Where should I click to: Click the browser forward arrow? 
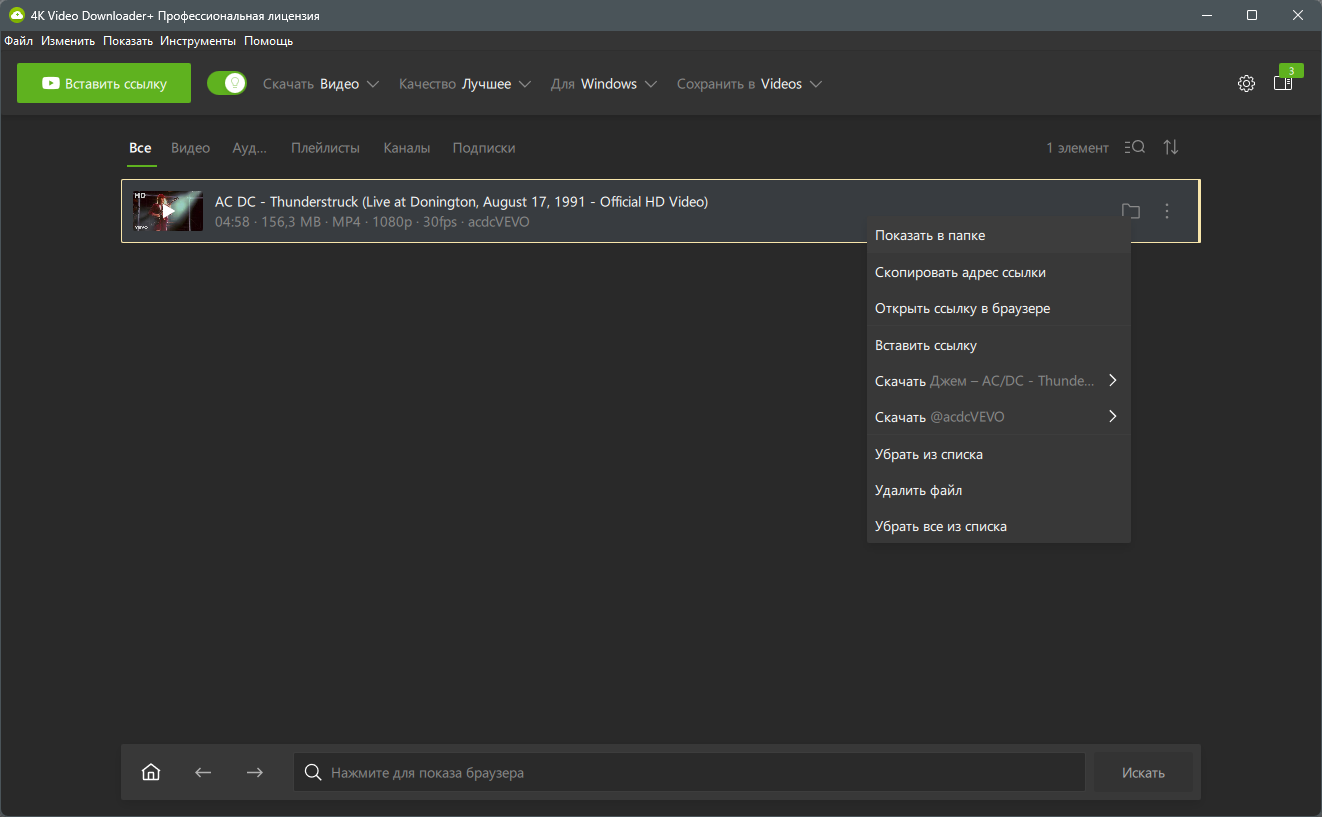(x=255, y=772)
